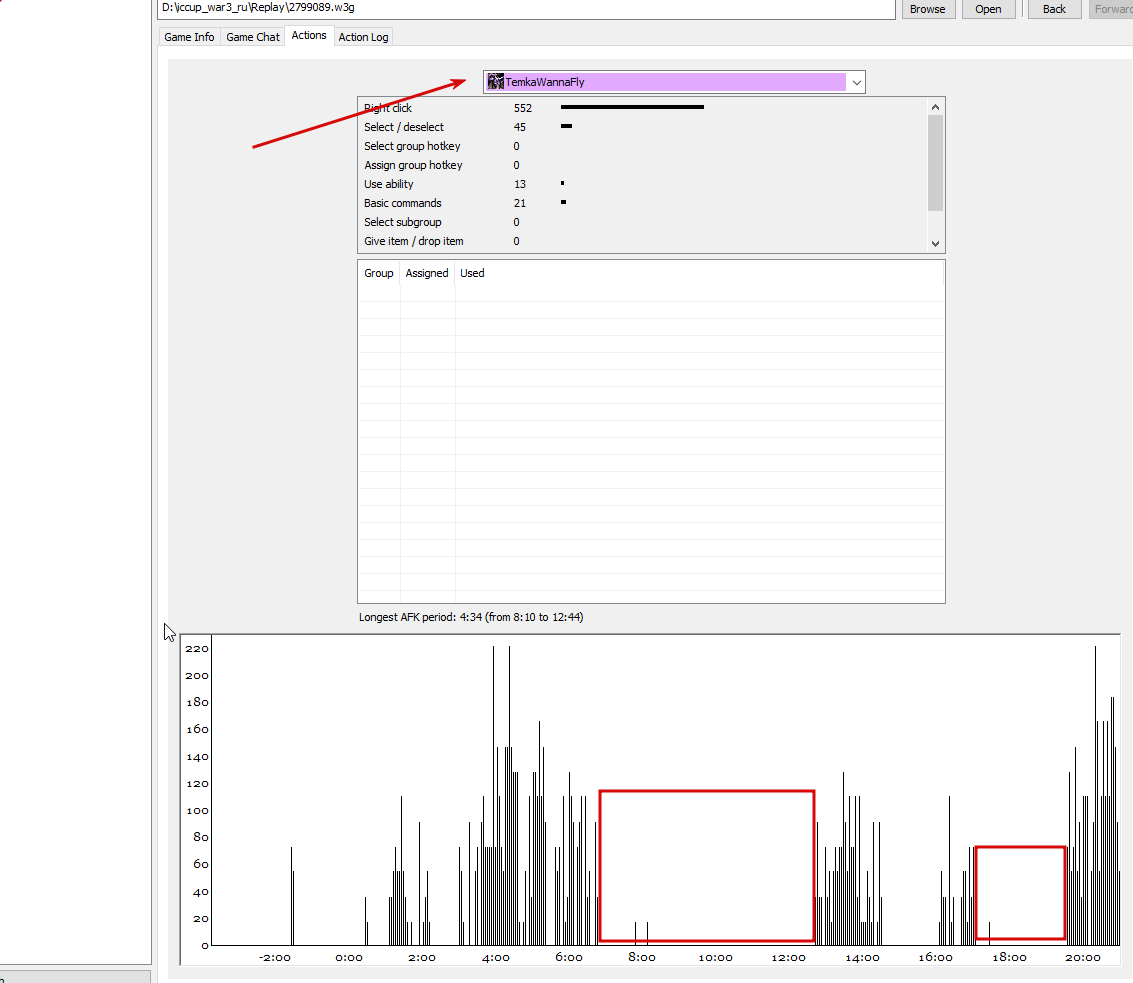1133x983 pixels.
Task: Click the 13 use ability count
Action: point(520,184)
